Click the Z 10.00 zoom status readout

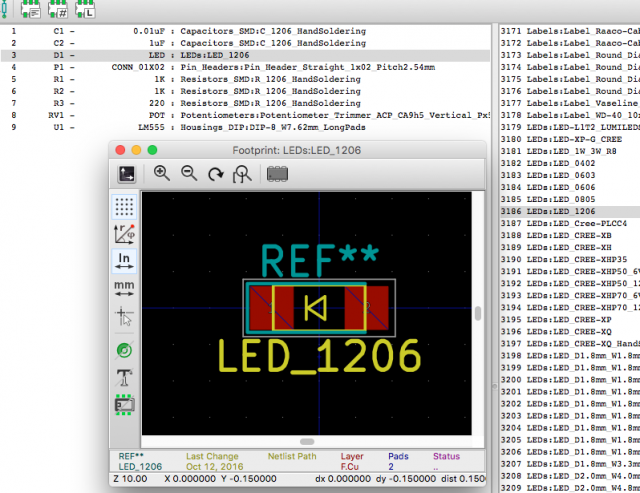tap(130, 479)
